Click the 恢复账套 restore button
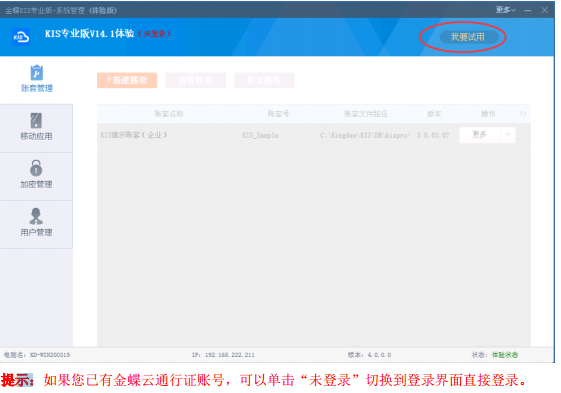The height and width of the screenshot is (393, 561). point(264,80)
